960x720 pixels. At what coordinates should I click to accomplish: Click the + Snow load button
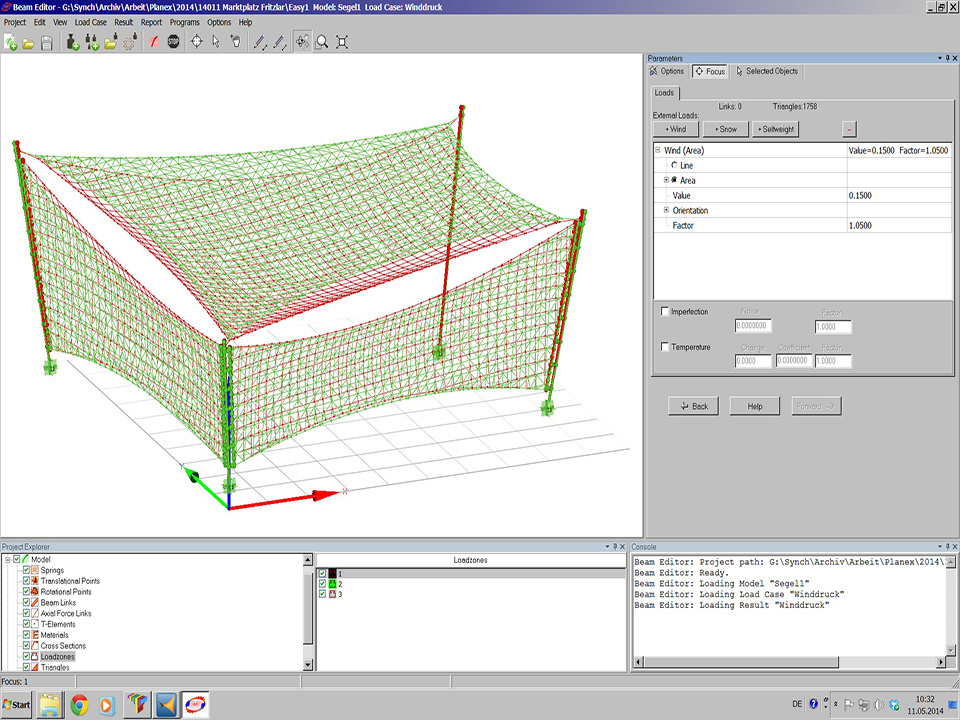725,129
